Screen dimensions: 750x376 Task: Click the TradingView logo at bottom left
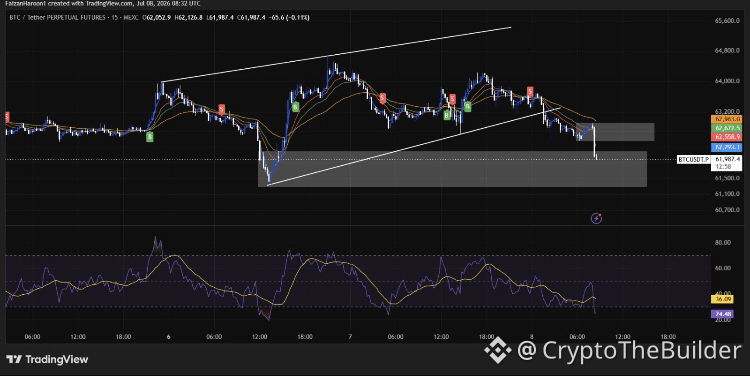(47, 359)
